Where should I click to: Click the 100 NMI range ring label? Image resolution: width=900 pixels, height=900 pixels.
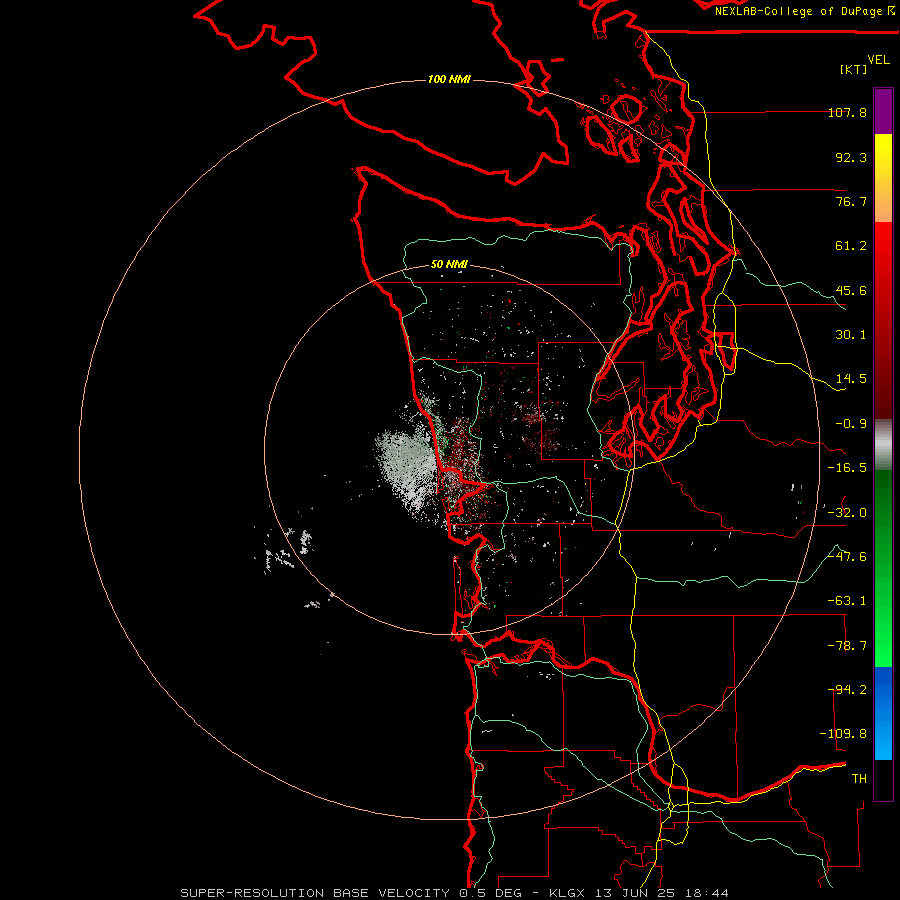coord(449,79)
